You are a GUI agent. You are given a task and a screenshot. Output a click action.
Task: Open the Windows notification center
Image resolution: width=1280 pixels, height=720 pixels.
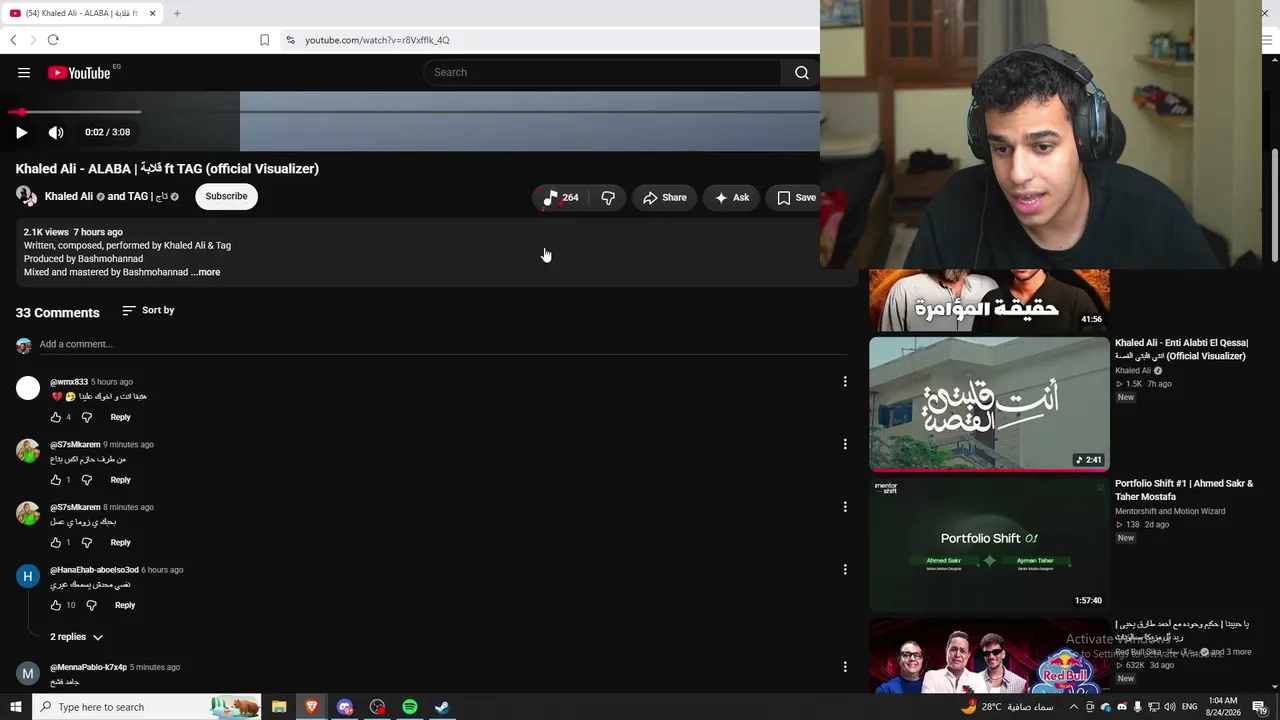[1260, 707]
